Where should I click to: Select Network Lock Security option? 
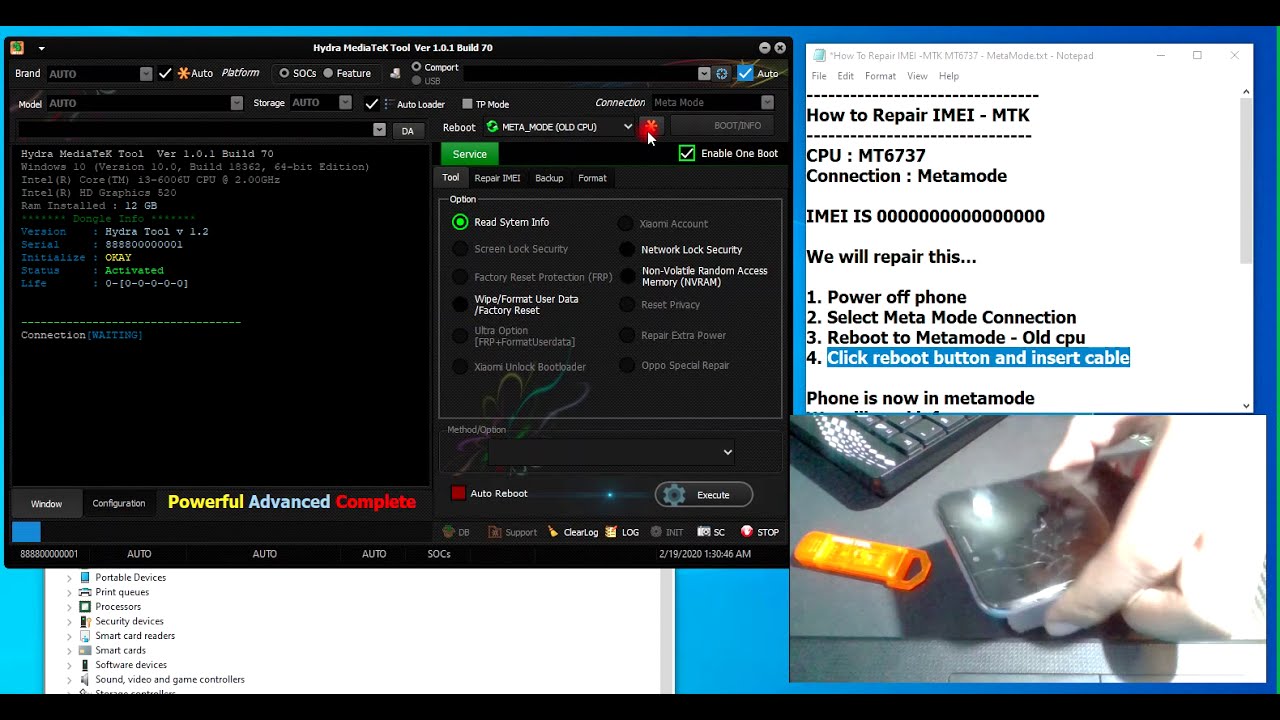tap(626, 250)
